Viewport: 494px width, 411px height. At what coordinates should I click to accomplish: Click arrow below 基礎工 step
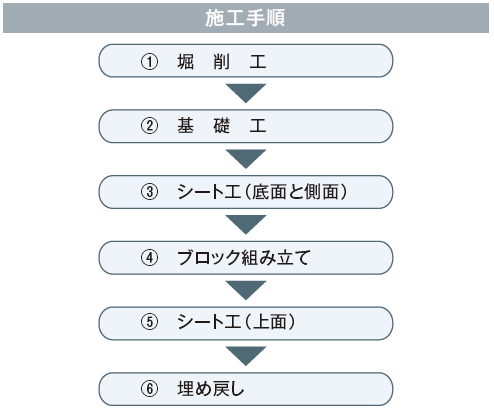tap(246, 159)
